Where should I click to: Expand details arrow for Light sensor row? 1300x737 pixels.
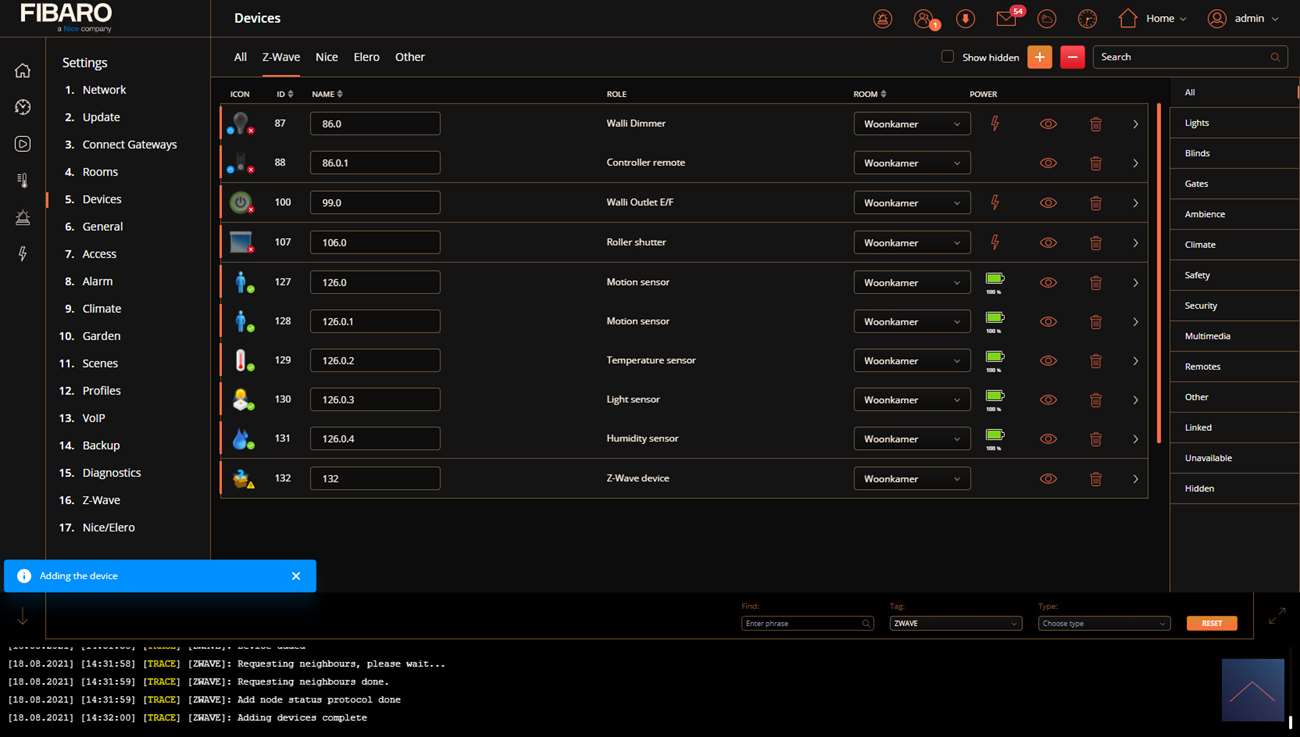[x=1135, y=400]
